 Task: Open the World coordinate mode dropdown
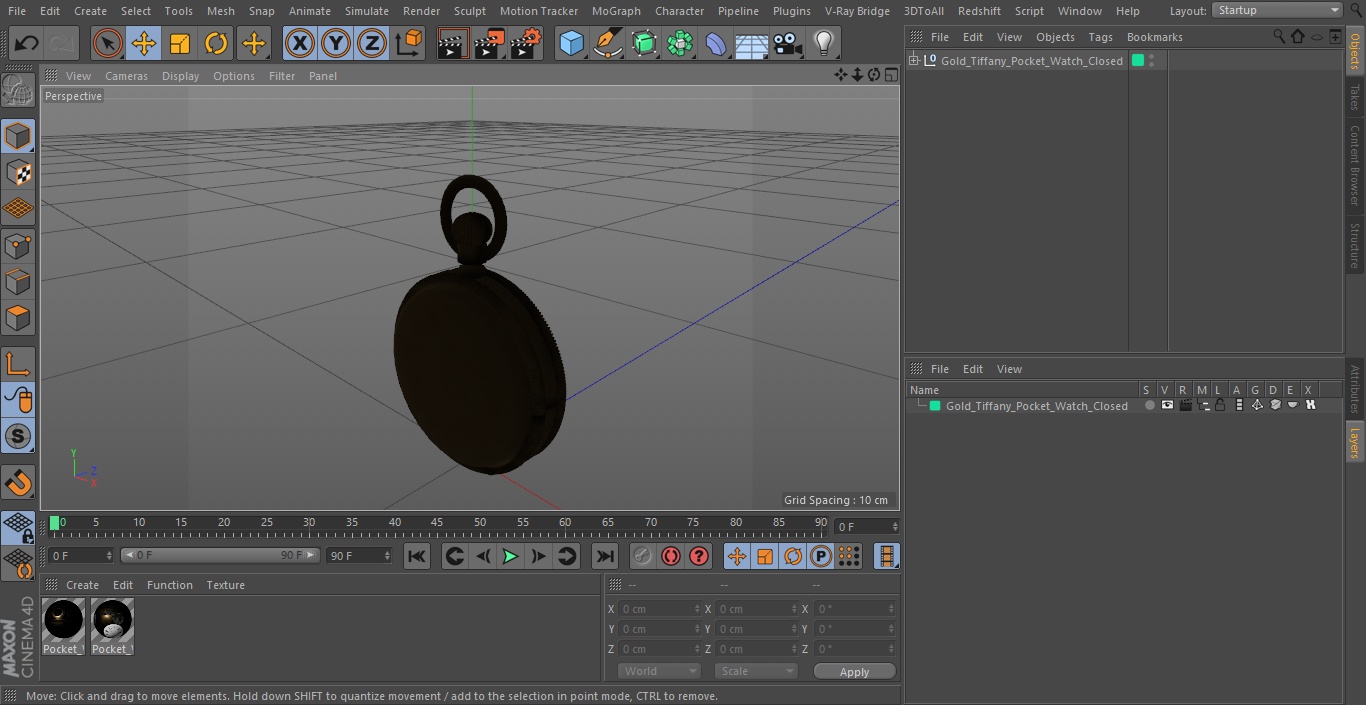[x=659, y=671]
